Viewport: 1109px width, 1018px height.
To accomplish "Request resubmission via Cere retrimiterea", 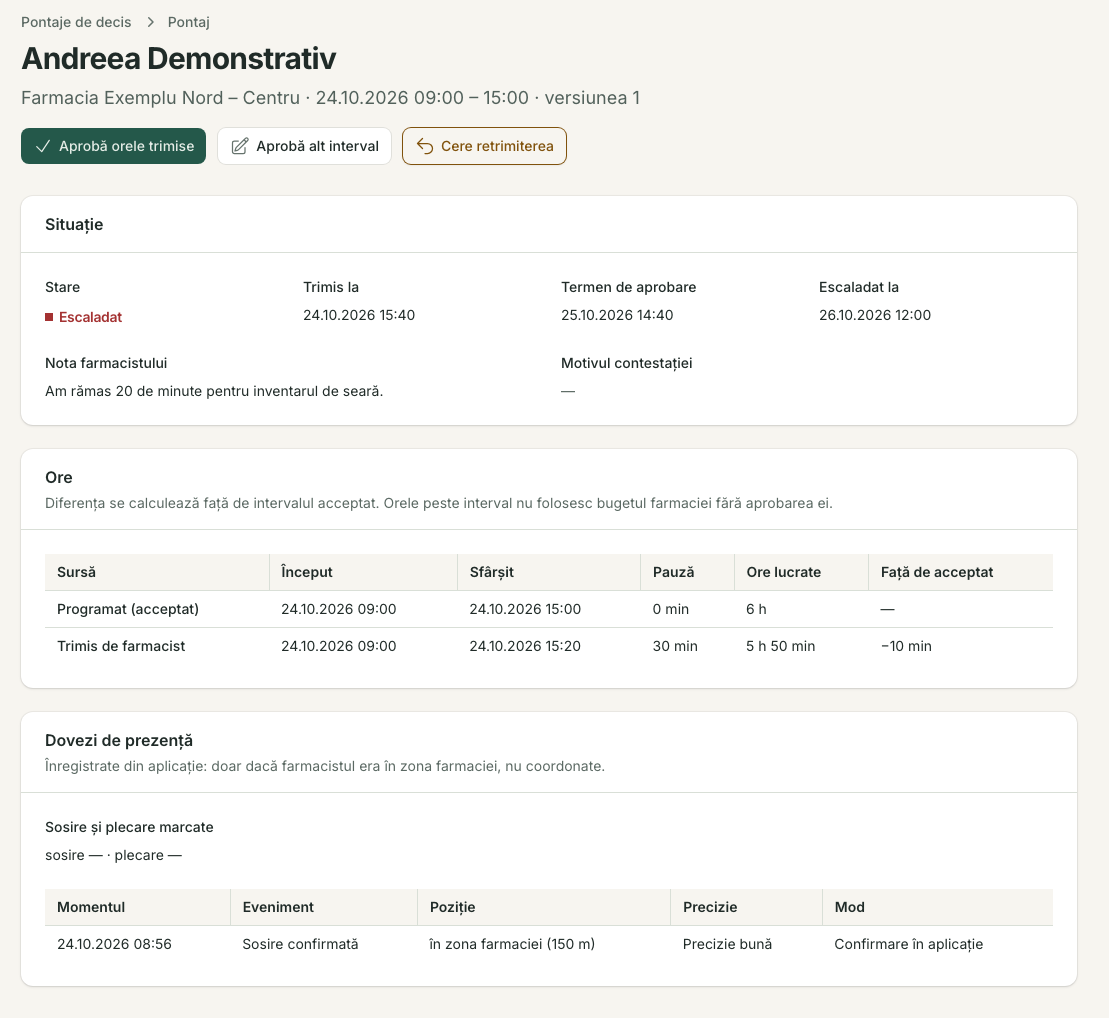I will 484,146.
